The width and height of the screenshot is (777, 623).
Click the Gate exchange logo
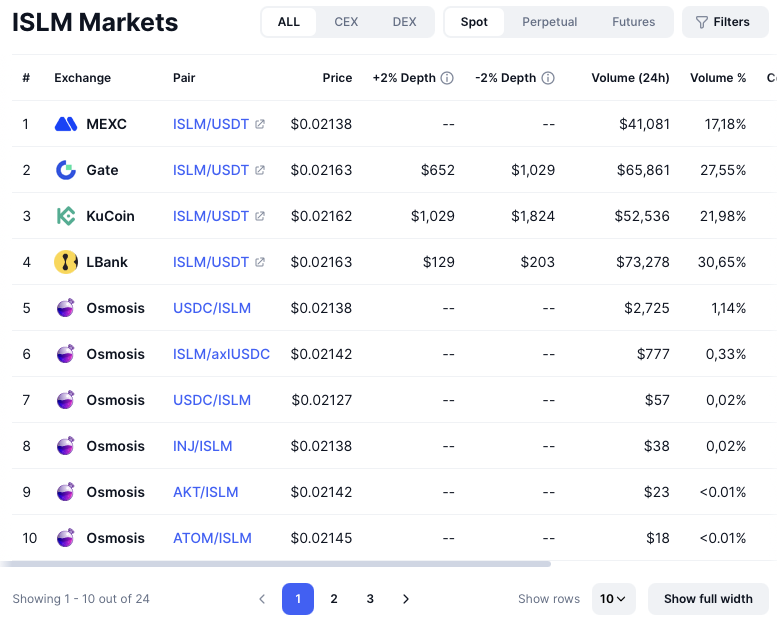point(65,170)
